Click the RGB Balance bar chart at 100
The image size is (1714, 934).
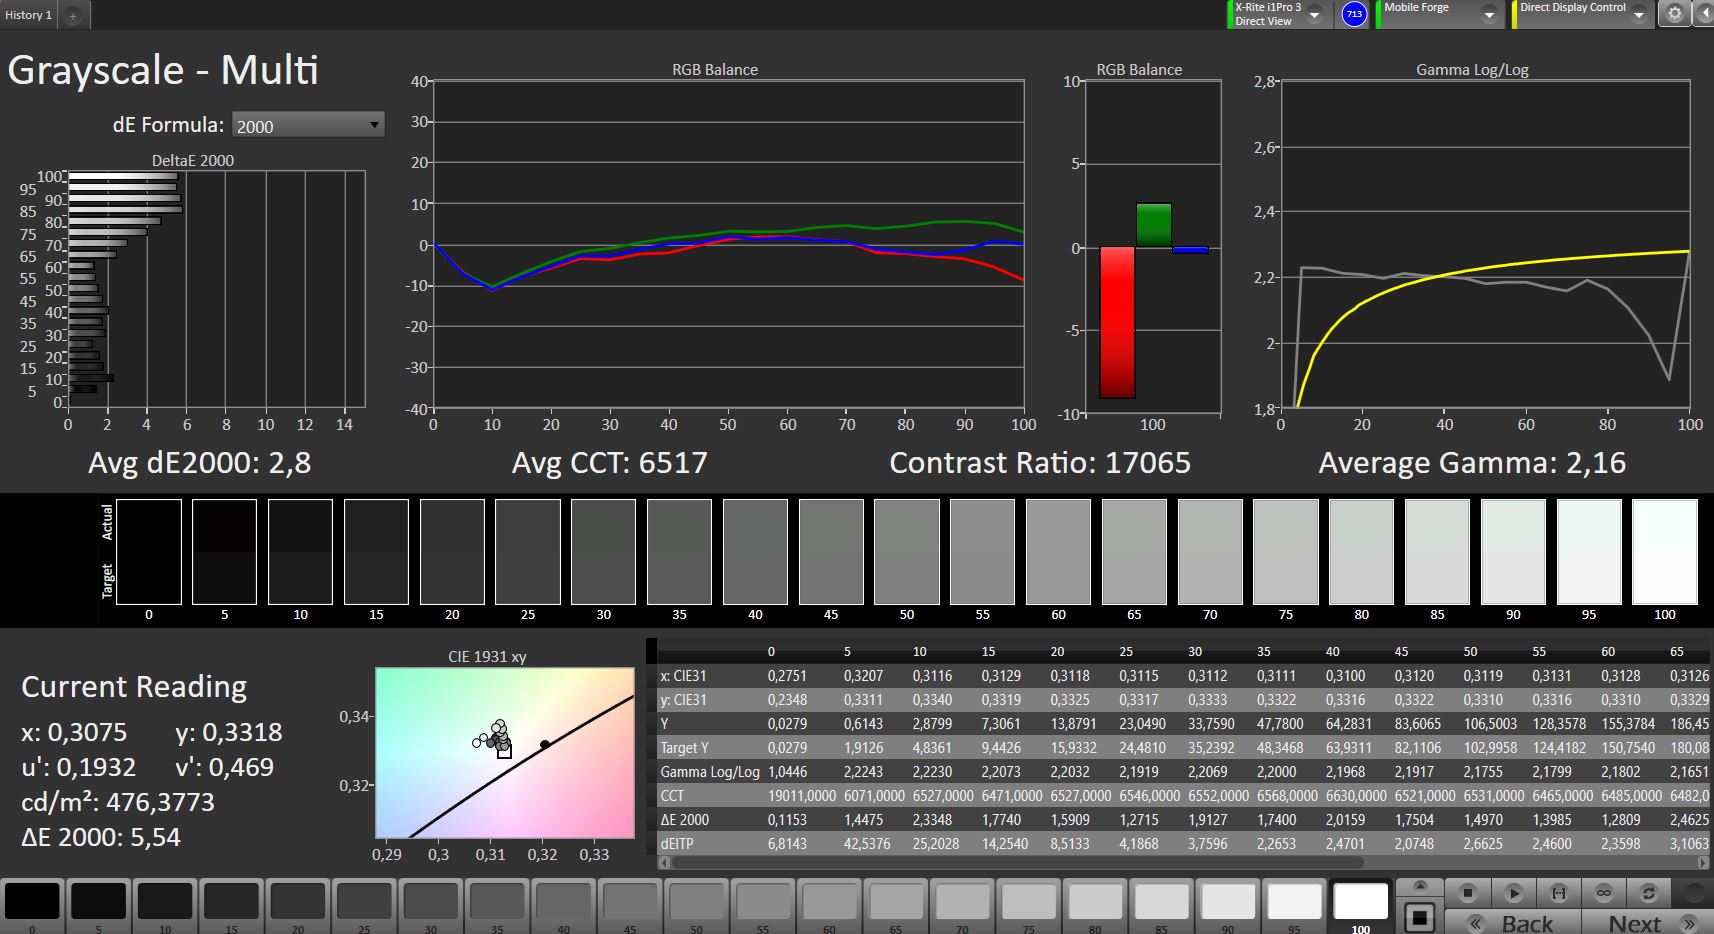tap(1153, 247)
